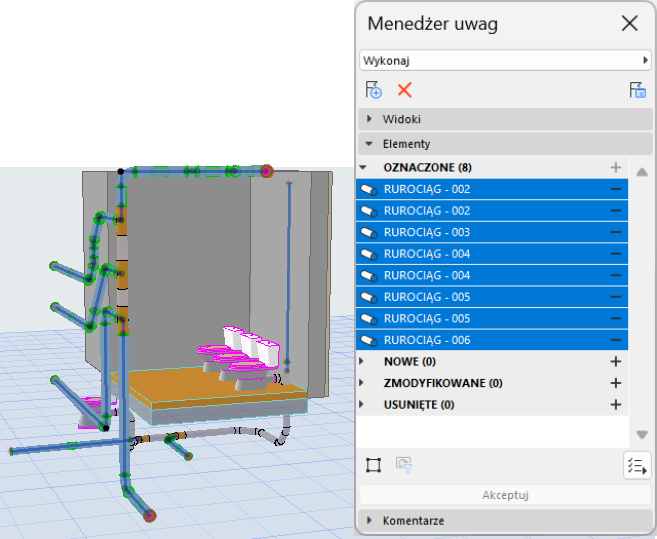Click the pipe icon beside RUROCIĄG - 003
Screen dimensions: 657x539
pos(369,233)
